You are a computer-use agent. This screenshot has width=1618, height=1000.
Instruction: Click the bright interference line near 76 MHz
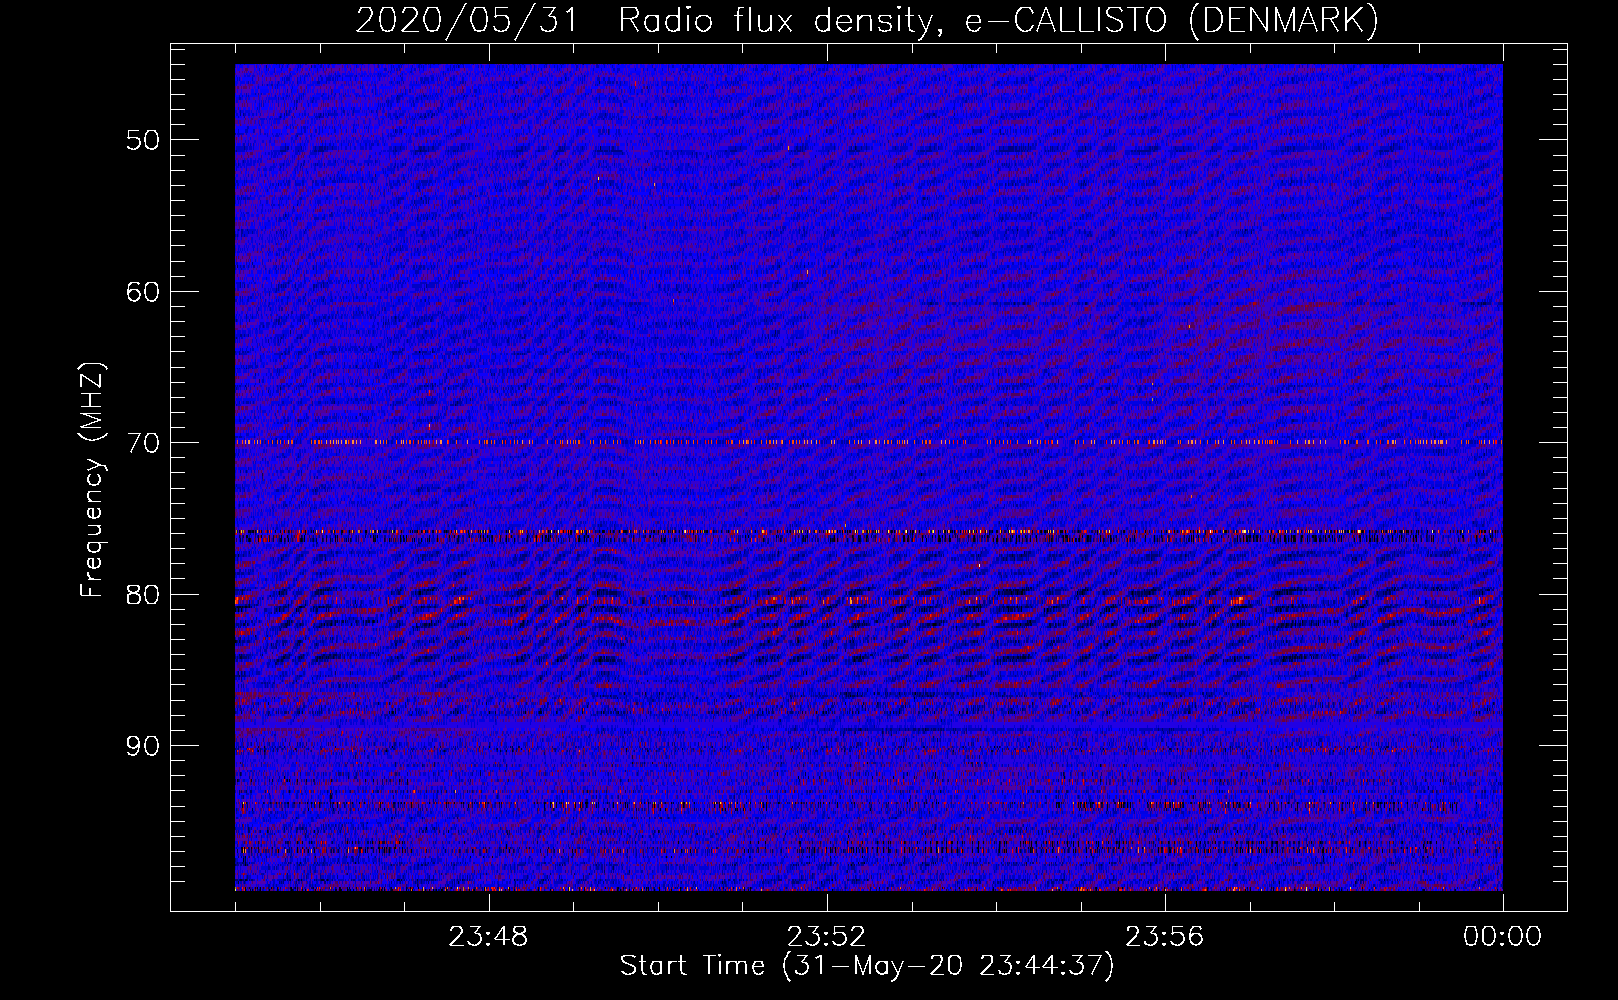click(869, 532)
